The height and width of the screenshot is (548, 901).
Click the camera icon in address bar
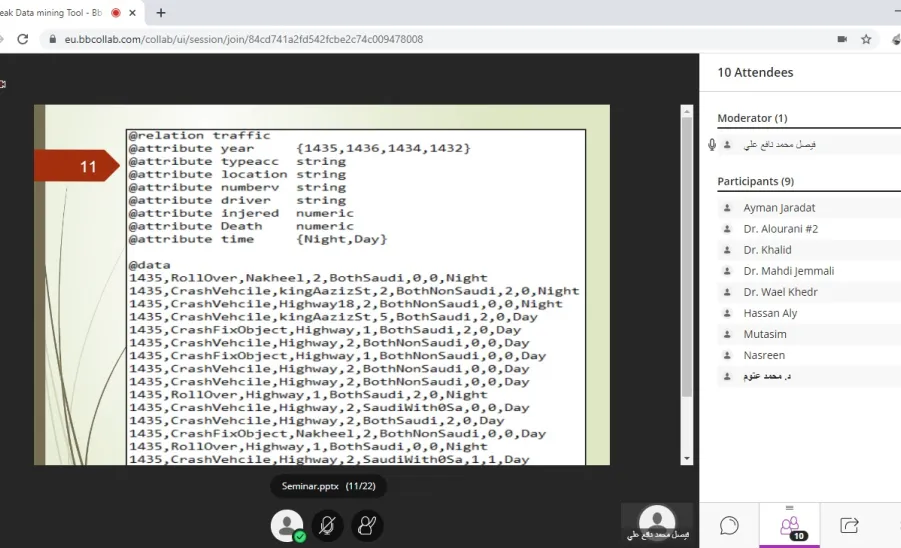pos(842,39)
